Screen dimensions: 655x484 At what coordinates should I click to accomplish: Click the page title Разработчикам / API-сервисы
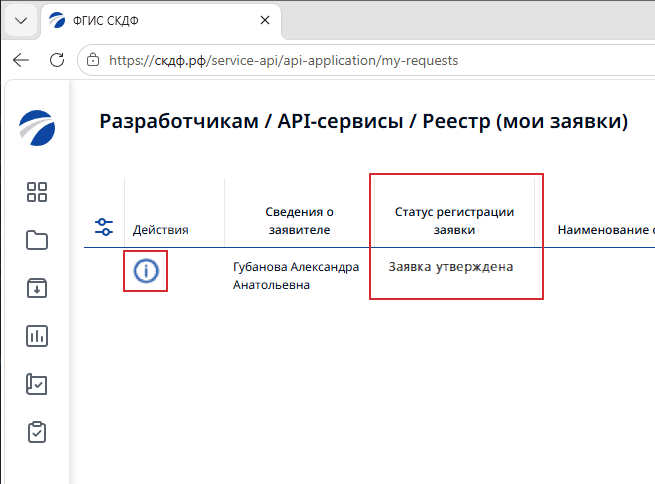point(363,122)
